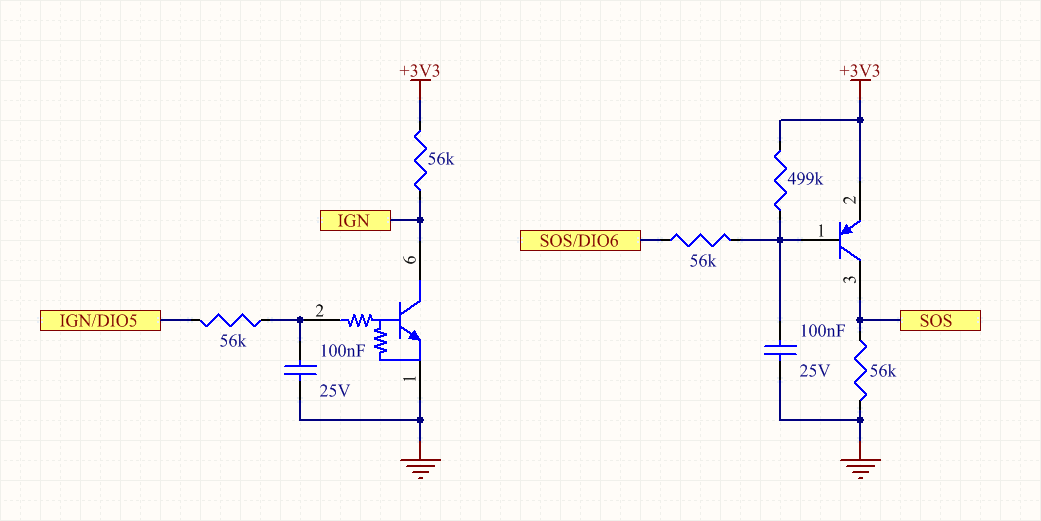
Task: Select the internal base-emitter resistor of NPN
Action: [x=380, y=340]
